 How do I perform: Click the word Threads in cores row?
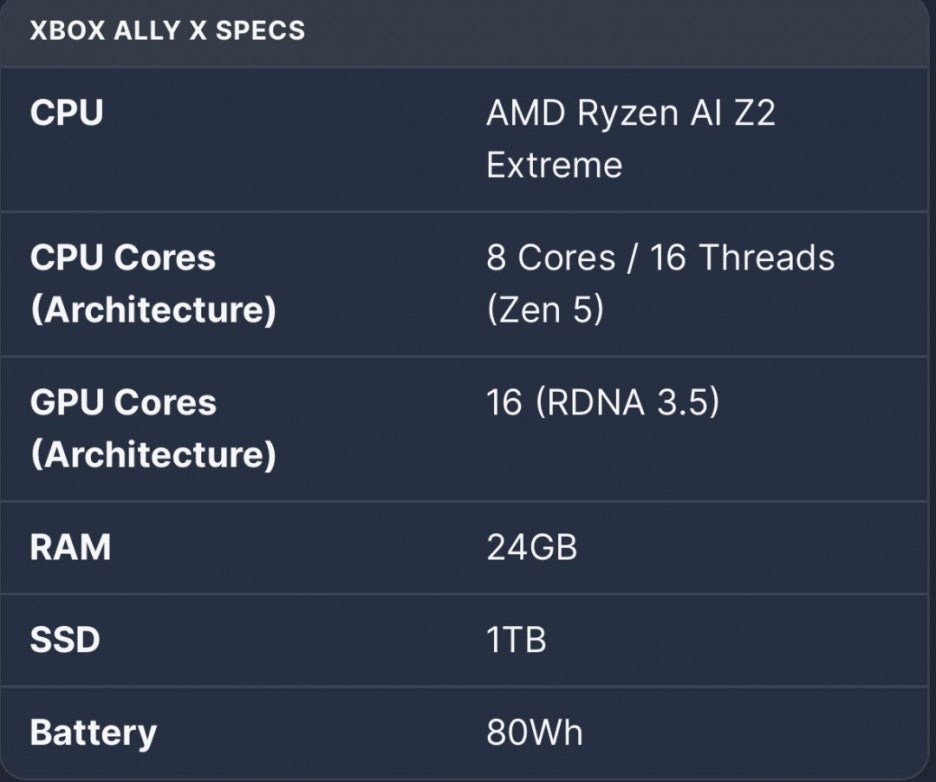766,257
